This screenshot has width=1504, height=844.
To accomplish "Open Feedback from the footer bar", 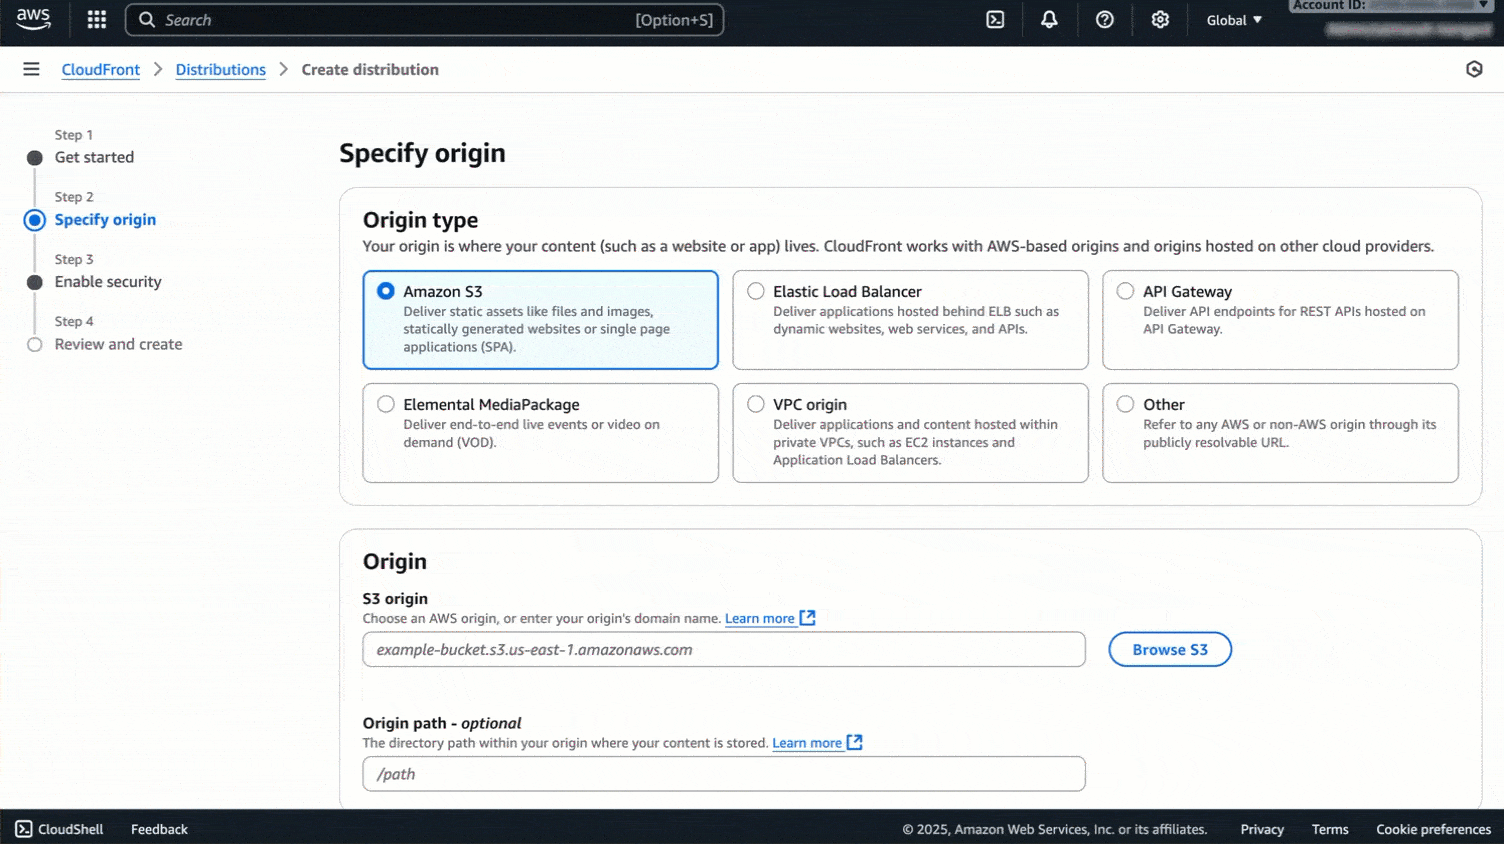I will (159, 829).
